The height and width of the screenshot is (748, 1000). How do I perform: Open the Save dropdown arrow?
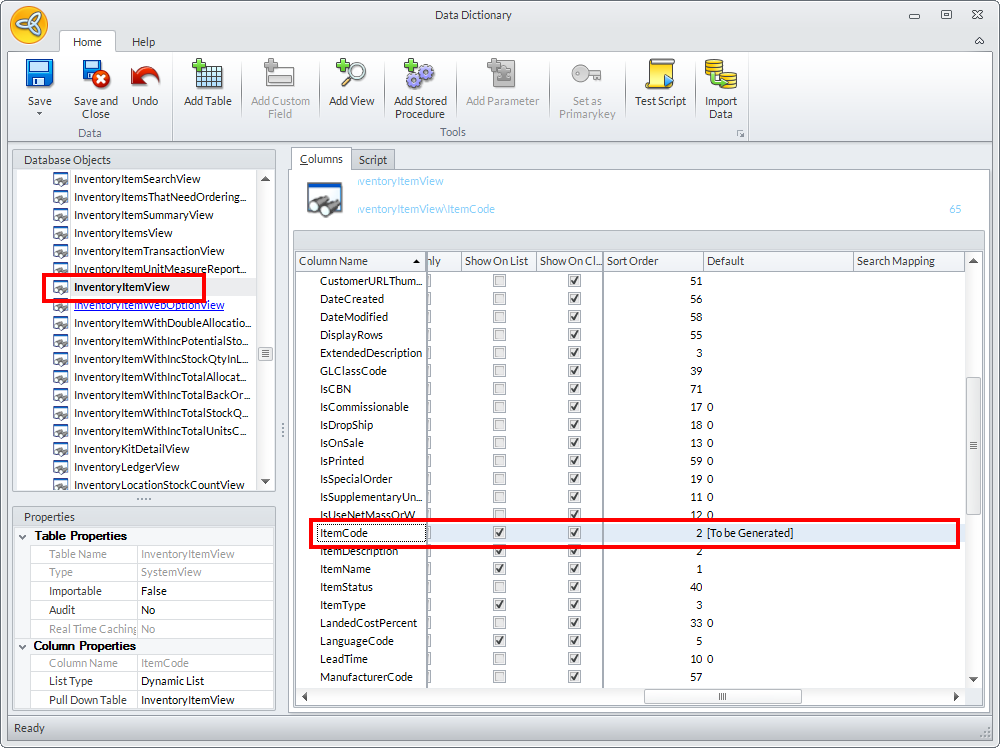(39, 114)
